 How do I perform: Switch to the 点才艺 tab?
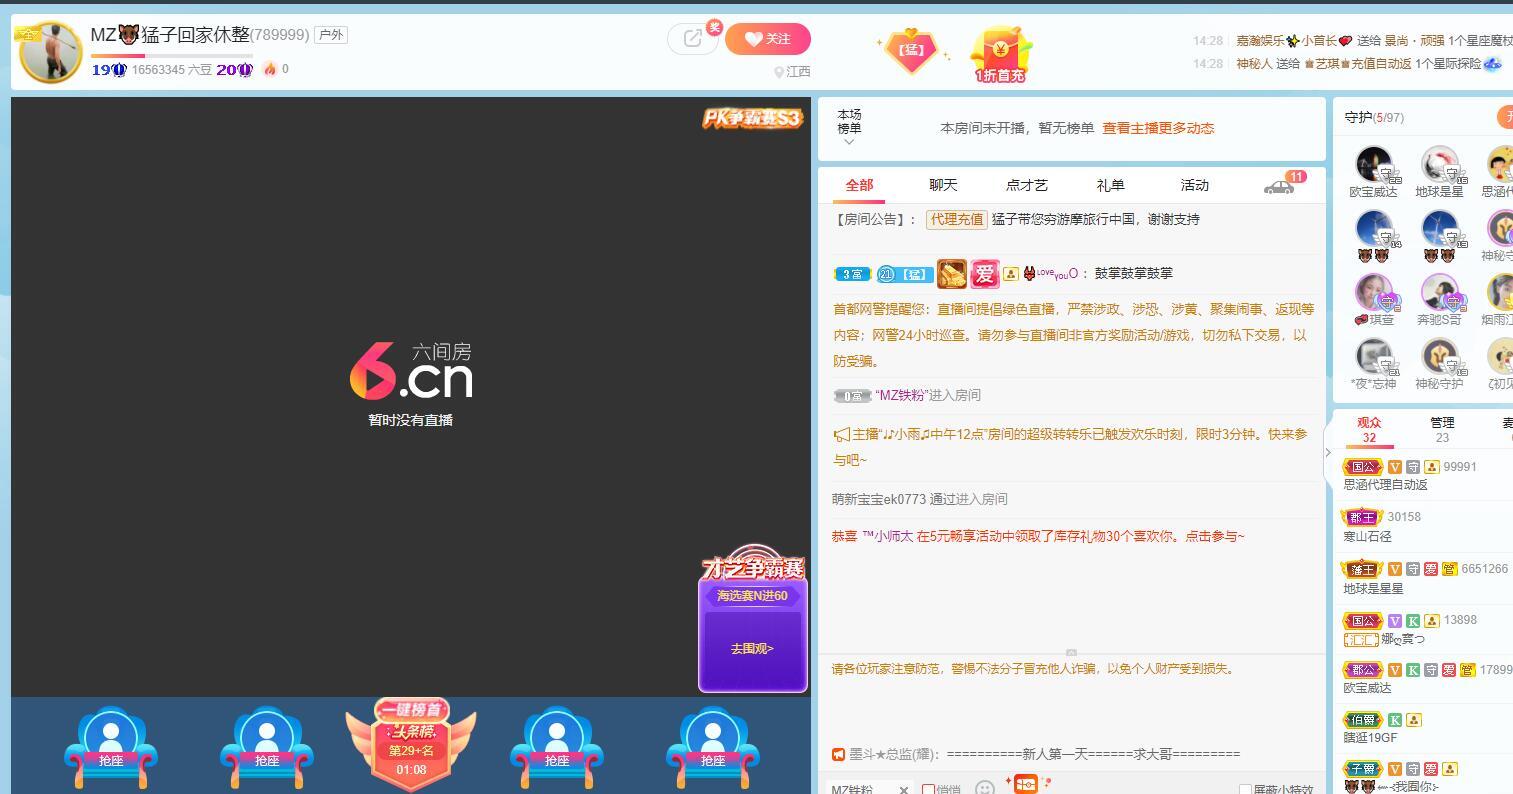tap(1027, 185)
